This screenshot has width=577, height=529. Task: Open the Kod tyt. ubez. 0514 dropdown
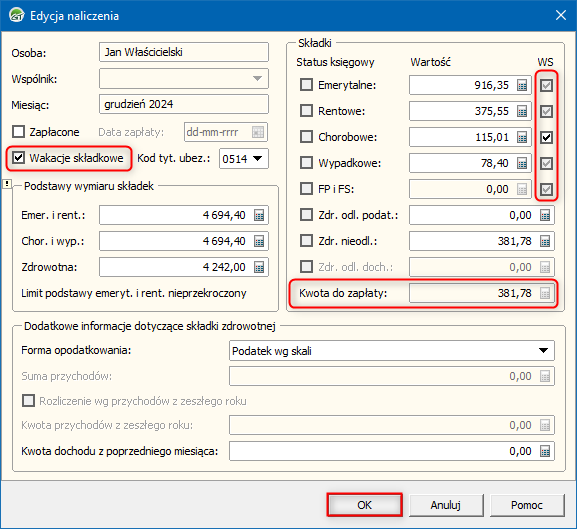coord(244,159)
